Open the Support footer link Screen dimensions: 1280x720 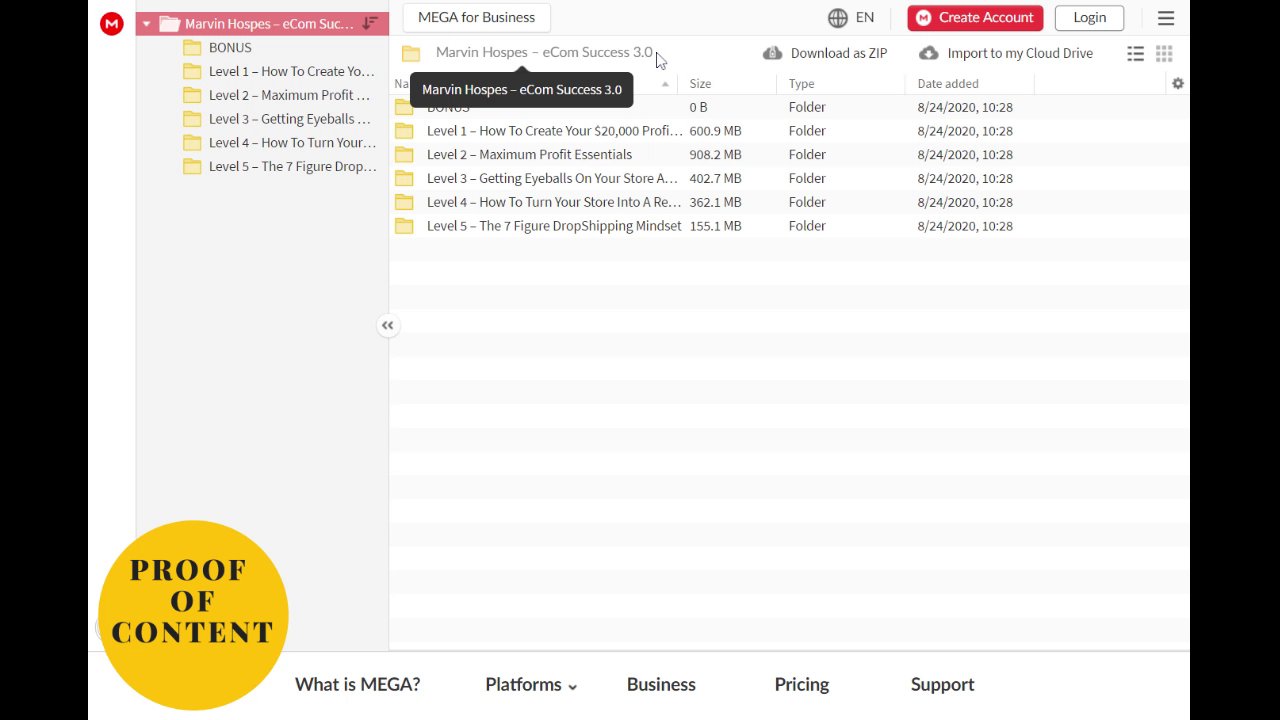pyautogui.click(x=942, y=685)
